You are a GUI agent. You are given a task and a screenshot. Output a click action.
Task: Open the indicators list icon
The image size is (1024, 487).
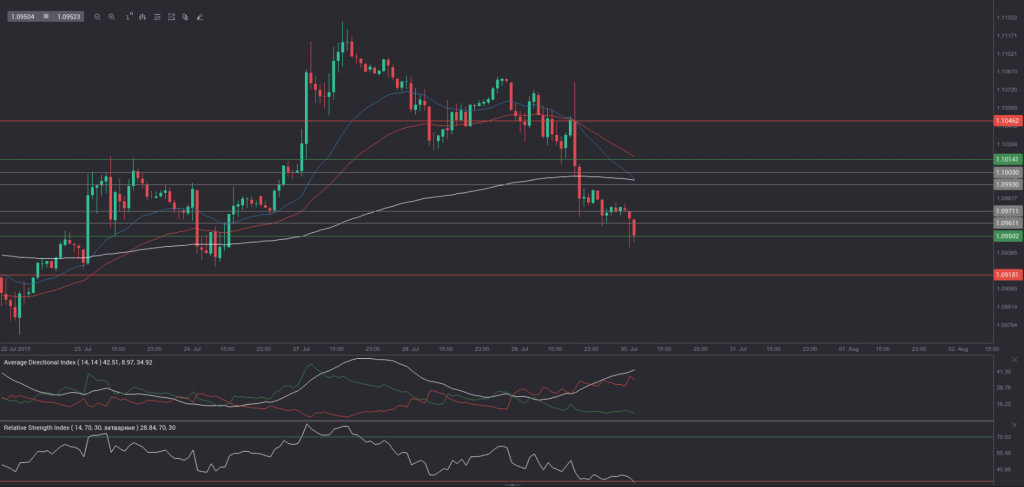pos(157,17)
